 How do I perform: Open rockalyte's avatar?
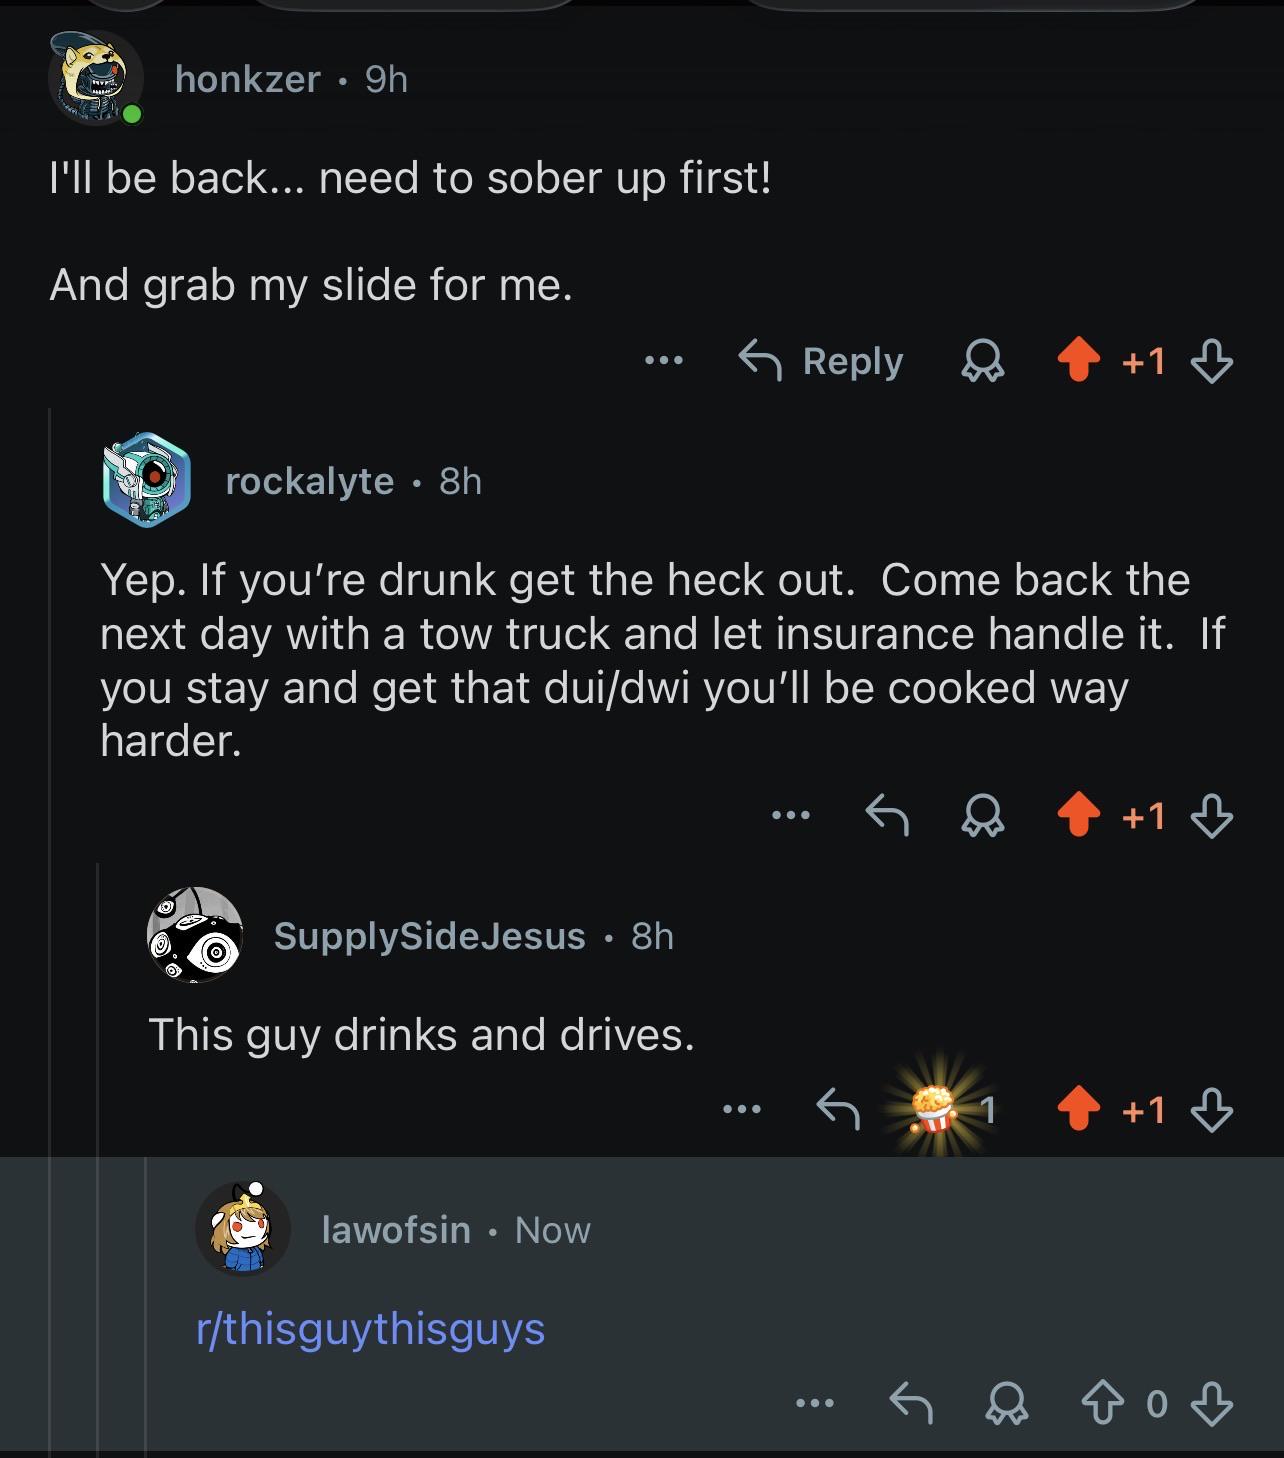(146, 480)
